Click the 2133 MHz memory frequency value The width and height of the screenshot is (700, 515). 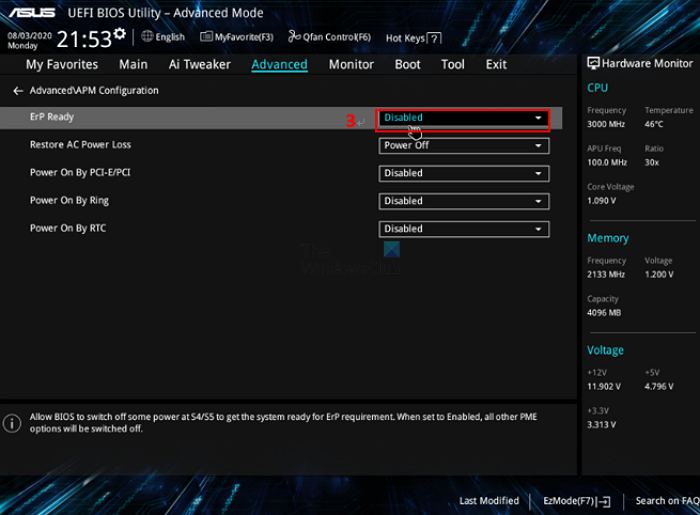[x=606, y=274]
